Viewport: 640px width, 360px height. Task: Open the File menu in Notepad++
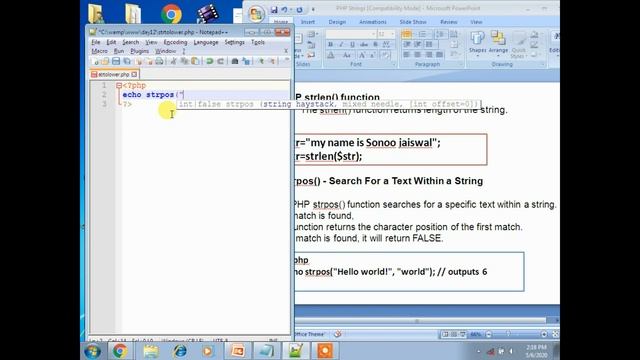pyautogui.click(x=96, y=42)
